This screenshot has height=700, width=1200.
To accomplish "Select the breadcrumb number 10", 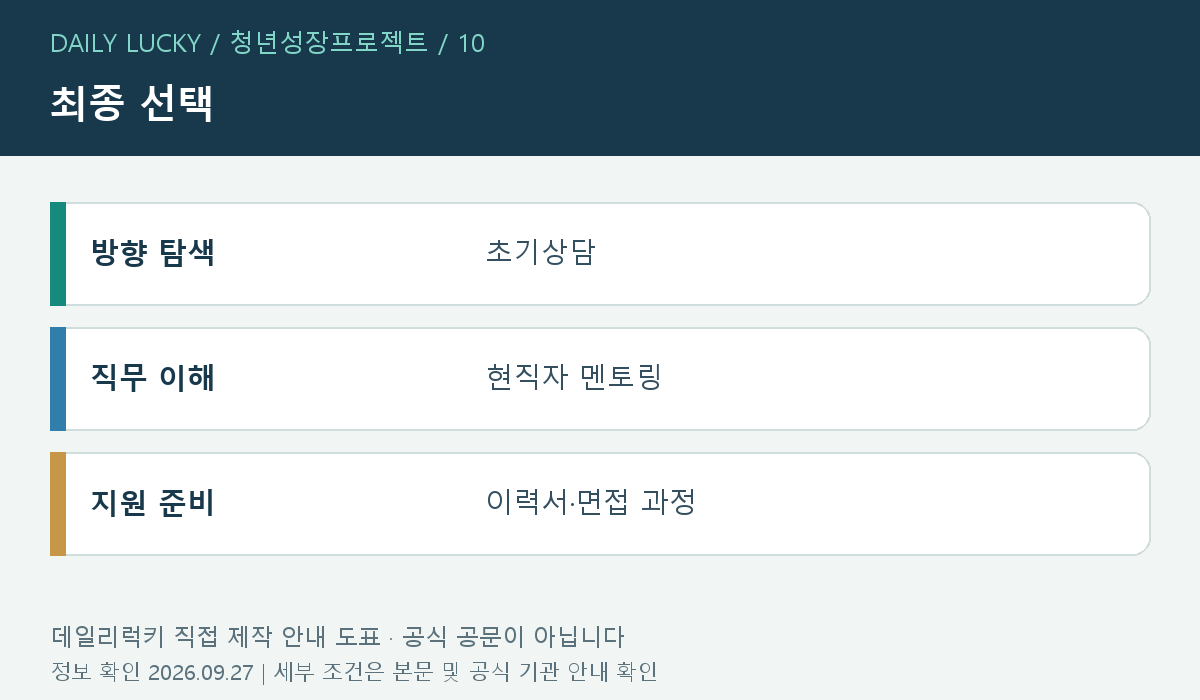I will [x=471, y=43].
